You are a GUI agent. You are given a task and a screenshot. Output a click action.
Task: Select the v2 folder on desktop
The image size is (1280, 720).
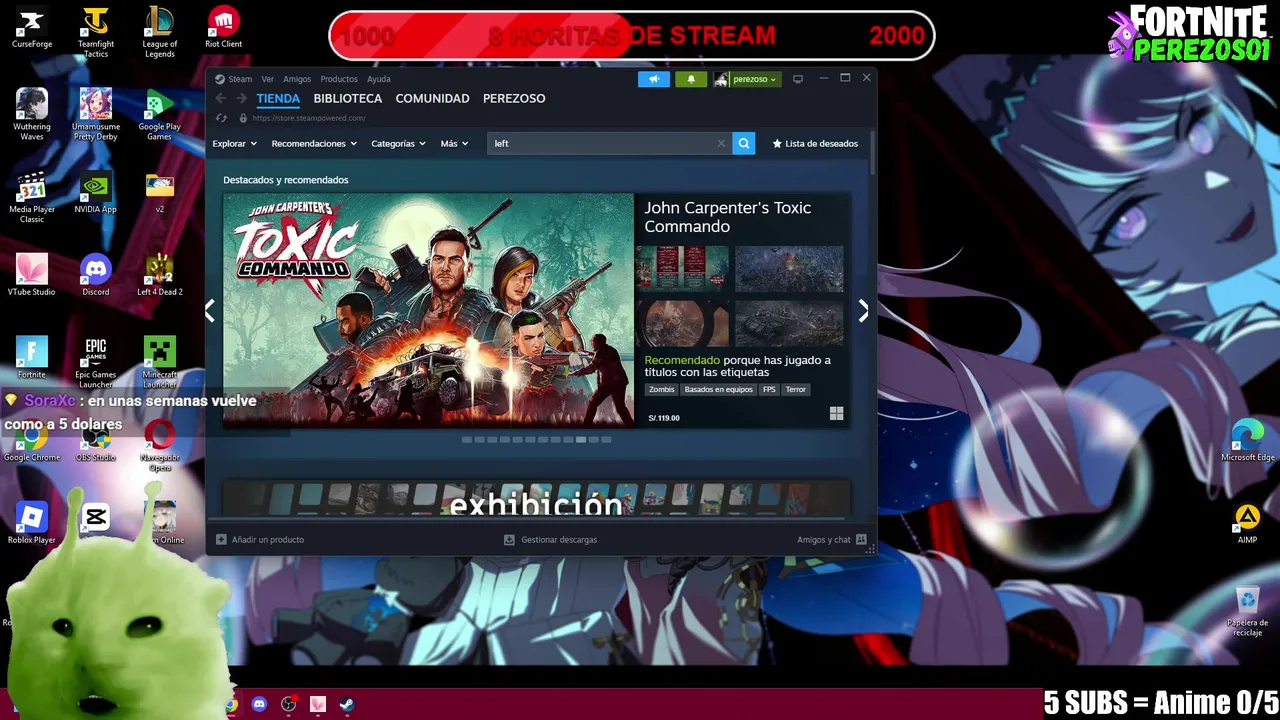[x=160, y=193]
